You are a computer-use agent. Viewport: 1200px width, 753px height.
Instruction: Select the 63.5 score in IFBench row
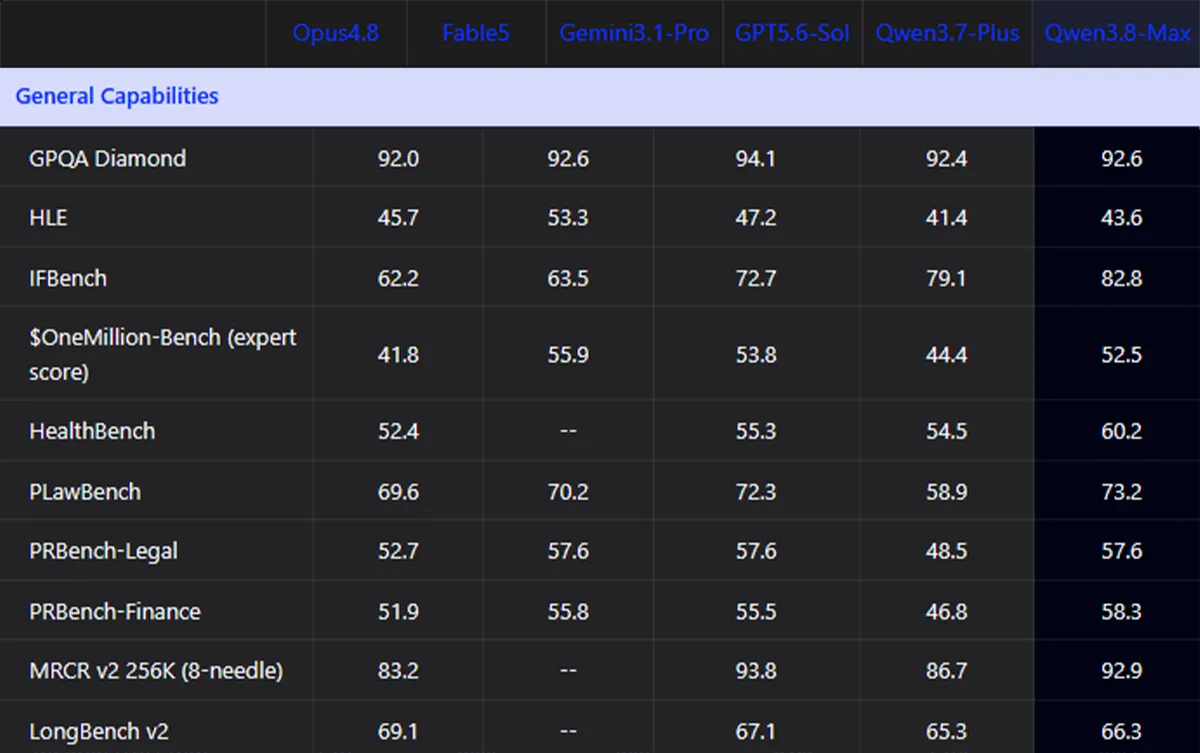coord(568,278)
